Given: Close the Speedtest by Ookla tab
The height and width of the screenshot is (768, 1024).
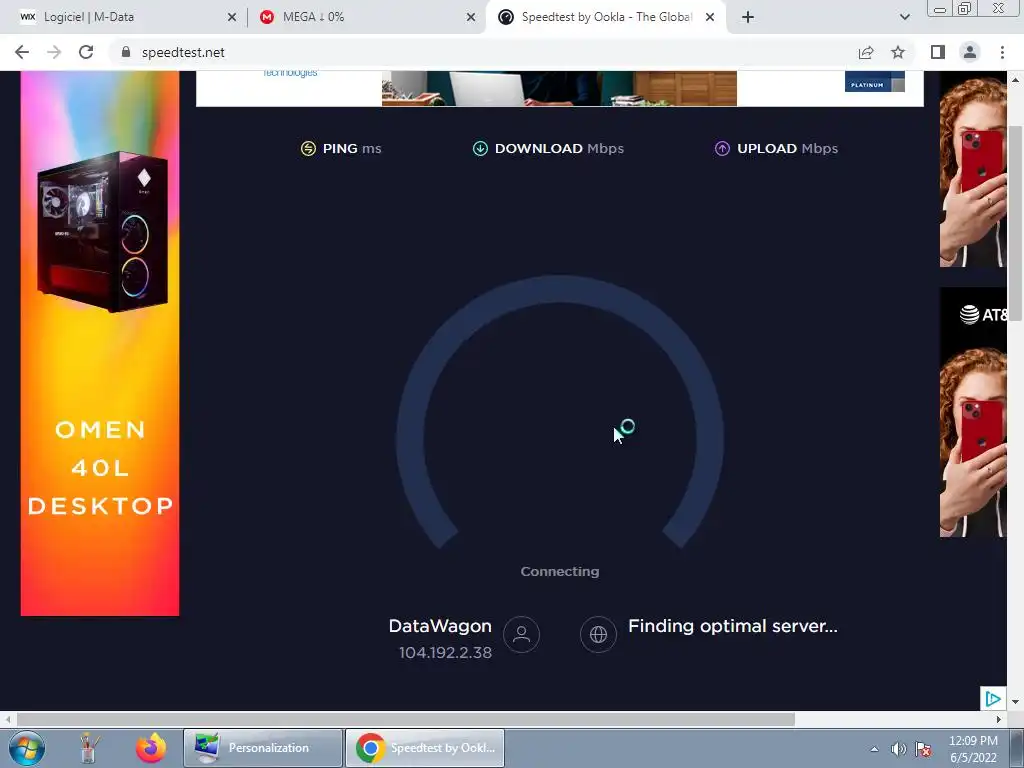Looking at the screenshot, I should tap(710, 17).
